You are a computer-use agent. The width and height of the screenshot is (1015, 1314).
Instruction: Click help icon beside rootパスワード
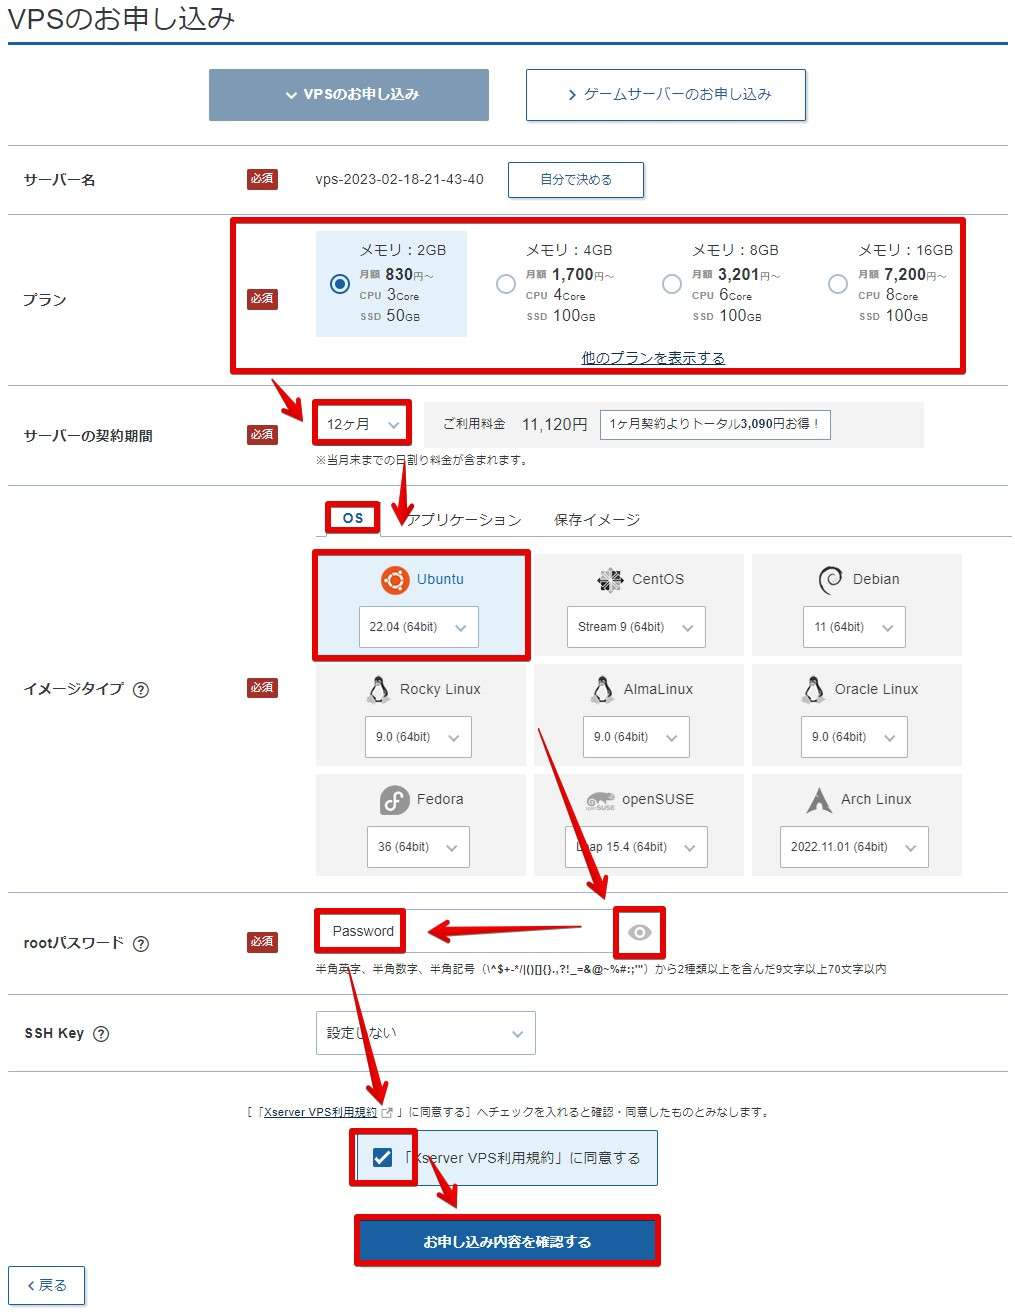coord(141,944)
